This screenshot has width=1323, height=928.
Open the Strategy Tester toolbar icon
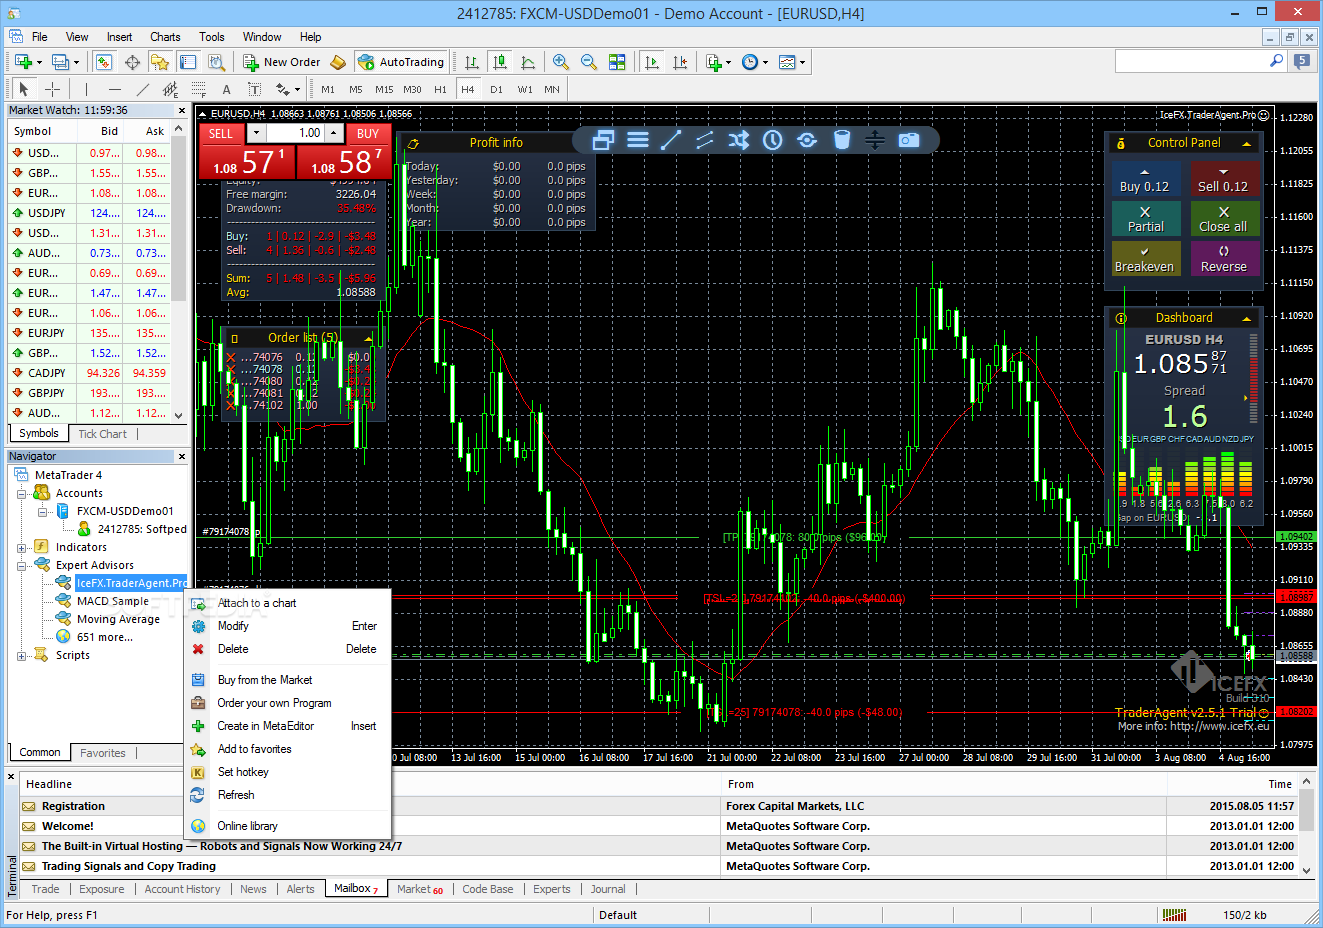pyautogui.click(x=215, y=62)
